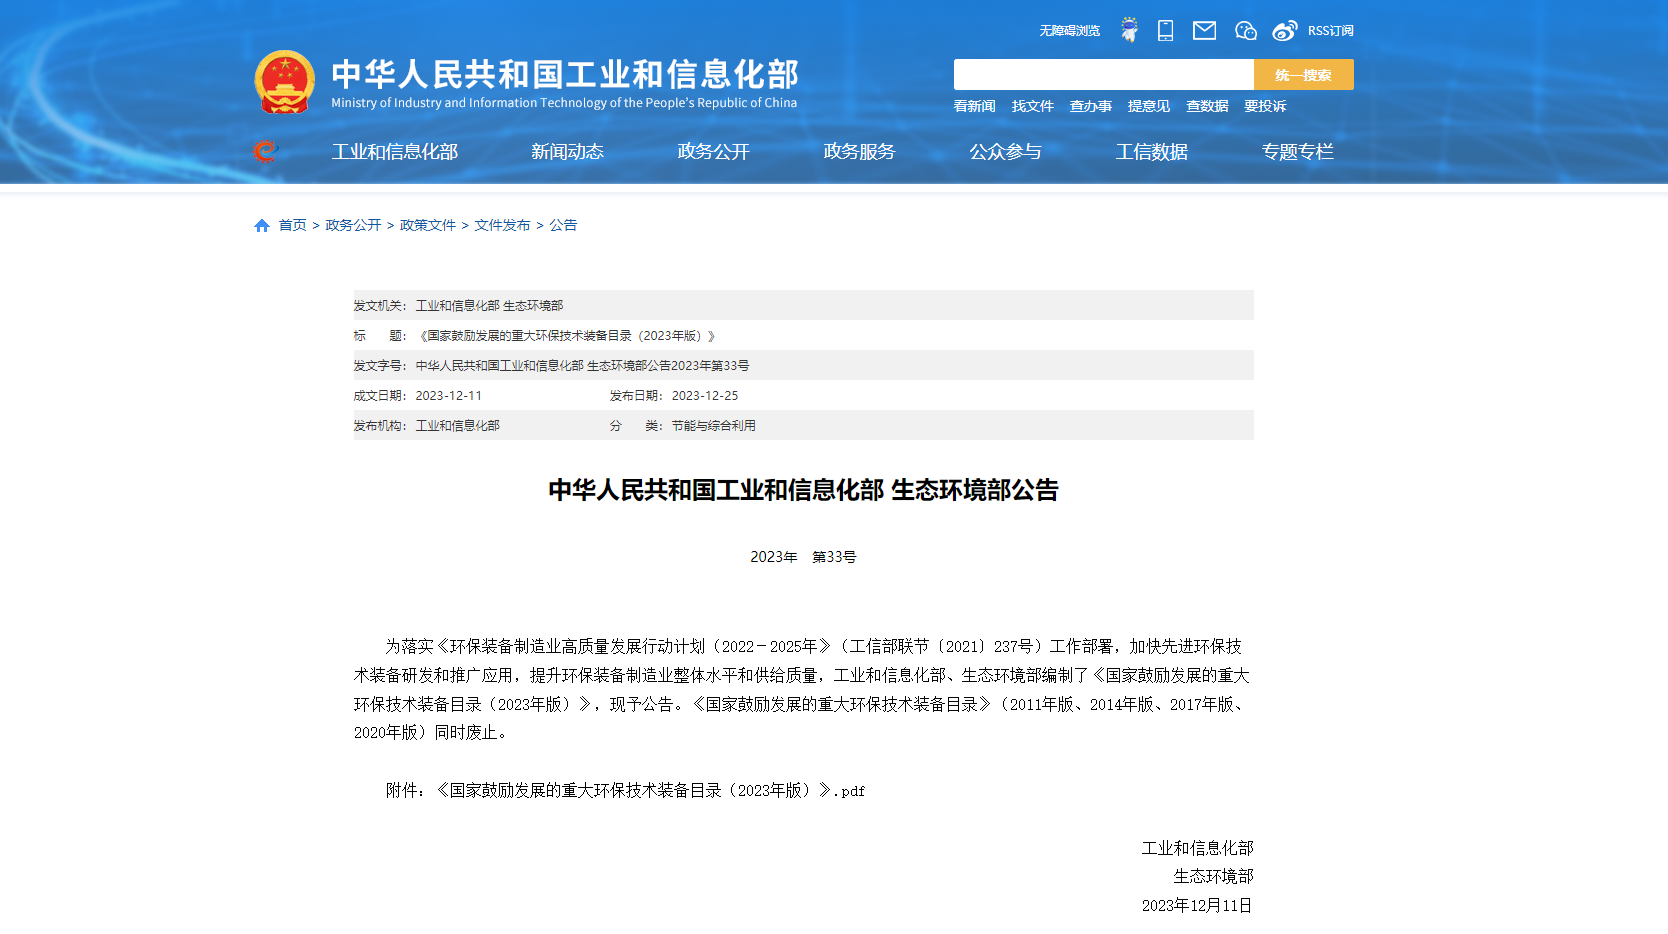This screenshot has width=1668, height=934.
Task: Click the envelope mail icon
Action: (1204, 31)
